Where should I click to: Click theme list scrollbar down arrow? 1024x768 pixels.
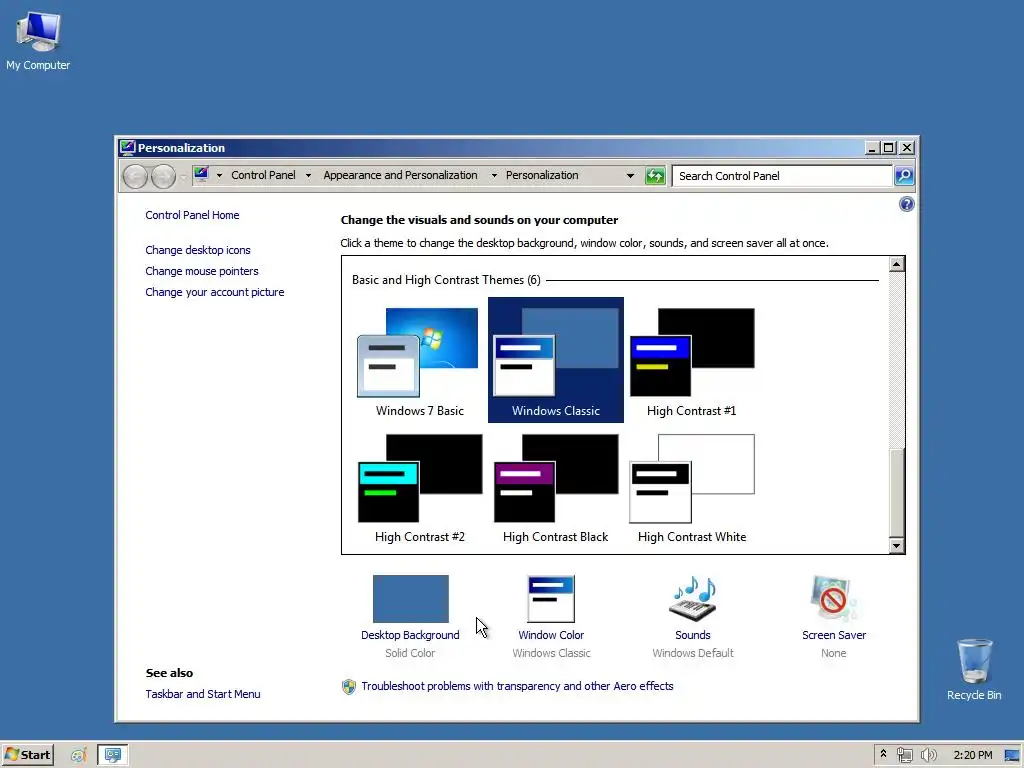click(897, 545)
